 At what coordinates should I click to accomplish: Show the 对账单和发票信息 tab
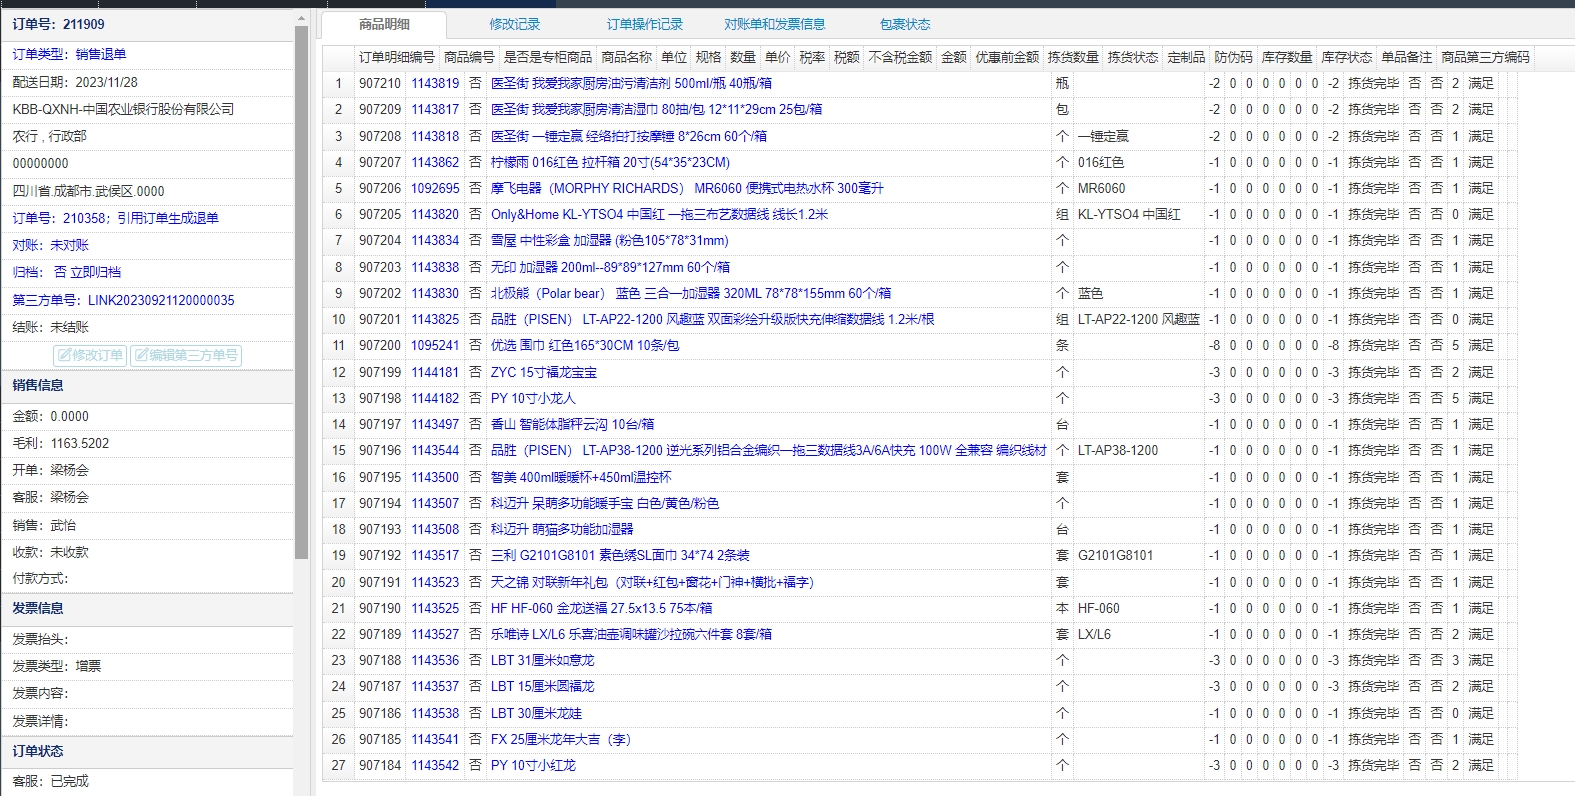tap(775, 24)
